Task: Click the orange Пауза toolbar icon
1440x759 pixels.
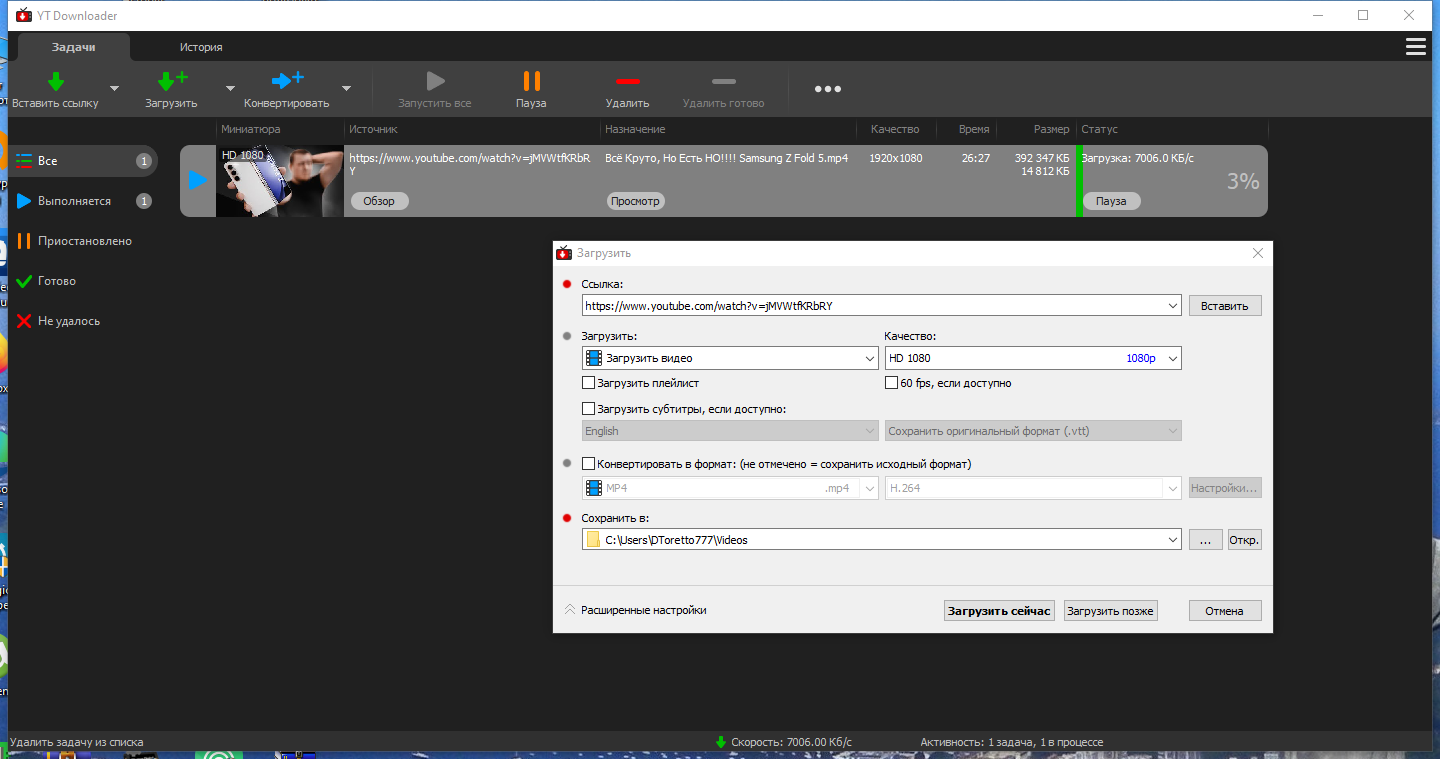Action: click(x=531, y=81)
